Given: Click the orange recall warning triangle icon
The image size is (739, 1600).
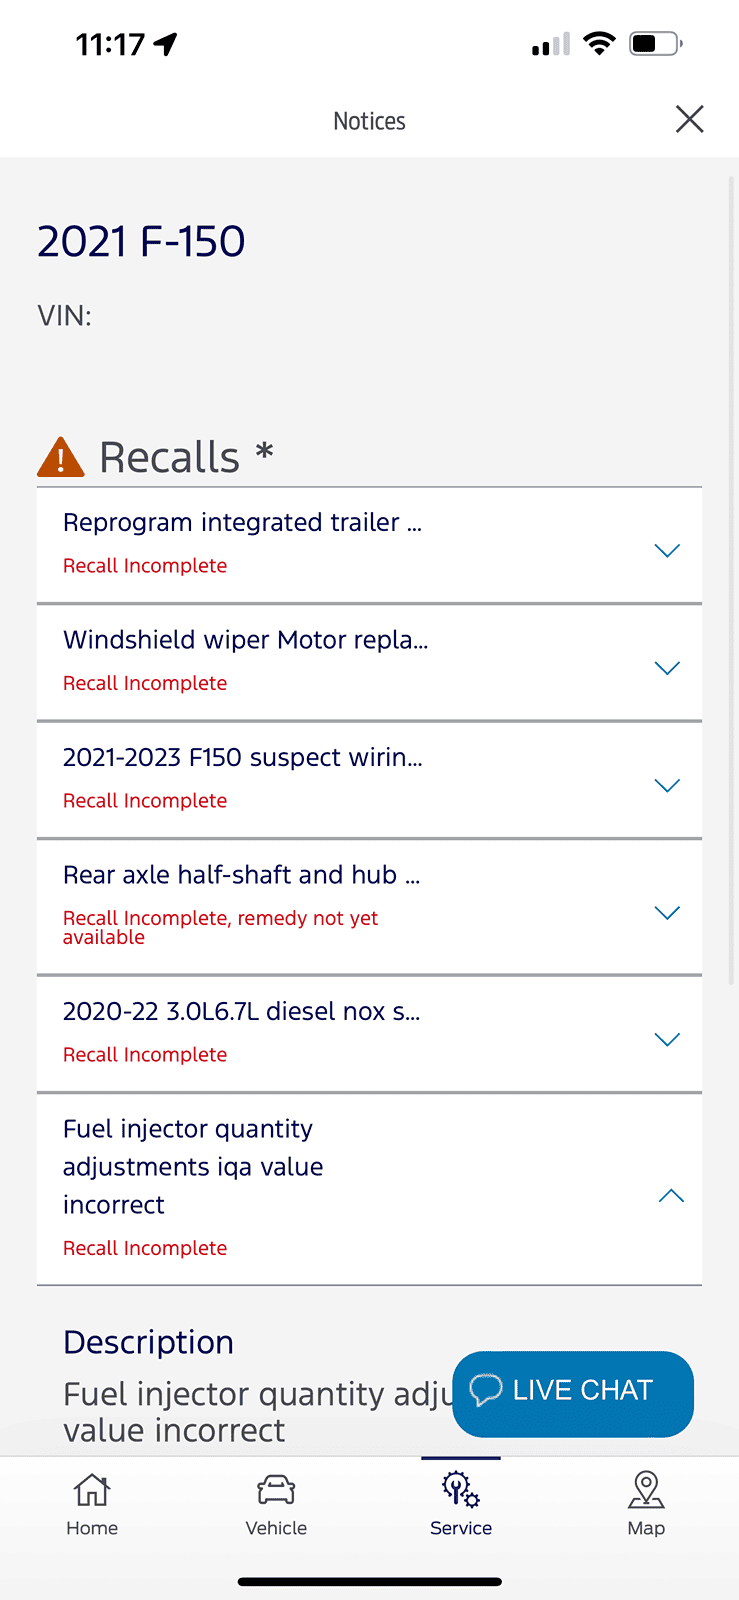Looking at the screenshot, I should [61, 456].
